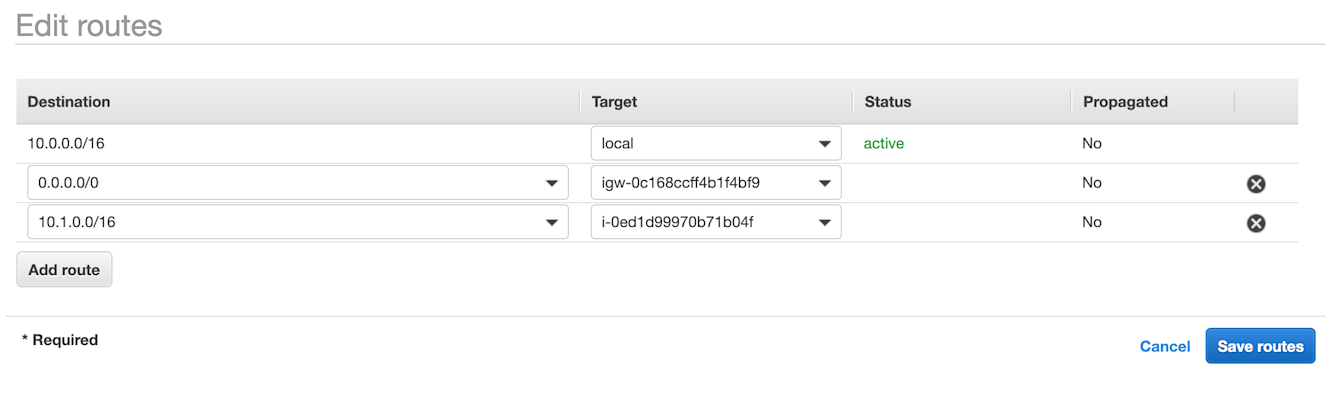Viewport: 1330px width, 402px height.
Task: Save the edited routes
Action: click(1260, 346)
